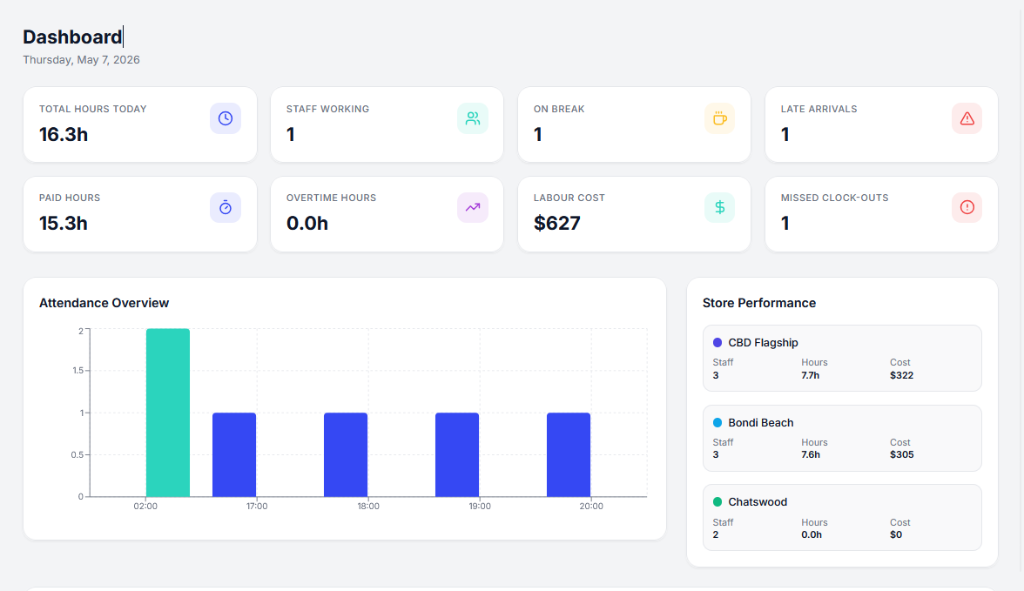Click the 20:00 axis label
Screen dimensions: 1024x591
point(591,506)
